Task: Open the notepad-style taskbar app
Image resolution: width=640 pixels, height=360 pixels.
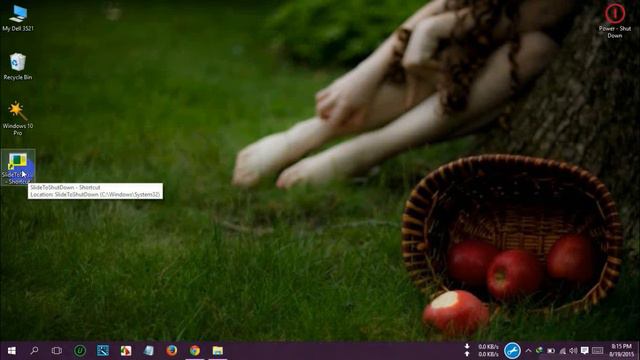Action: point(149,351)
